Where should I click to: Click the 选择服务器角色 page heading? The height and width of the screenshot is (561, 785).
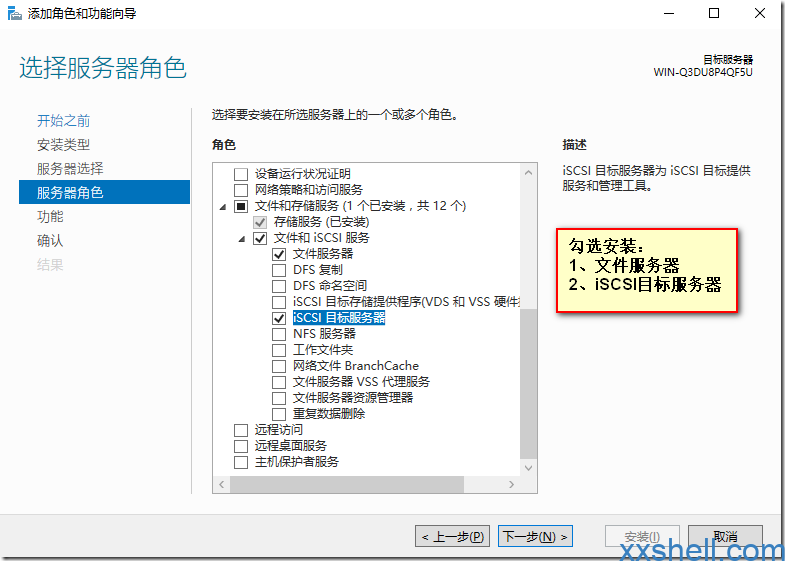click(x=103, y=68)
